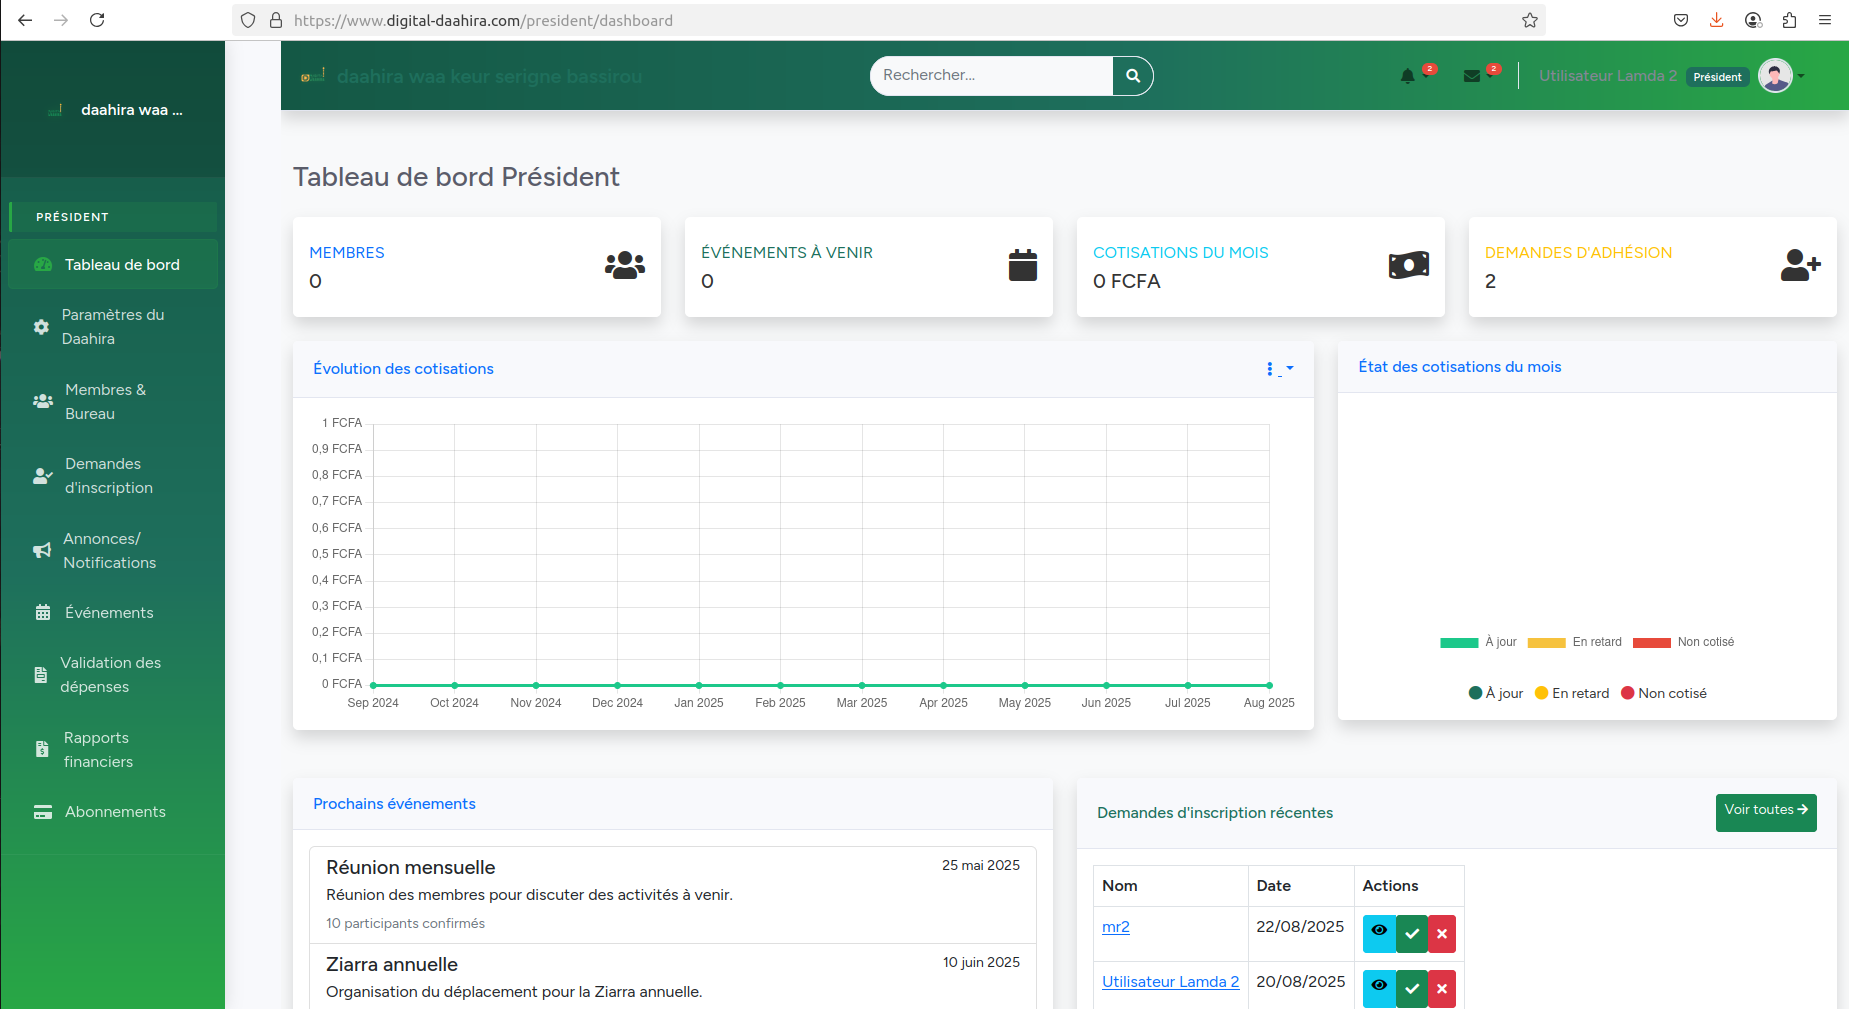Click the search magnifier button
Viewport: 1849px width, 1009px height.
(1133, 76)
